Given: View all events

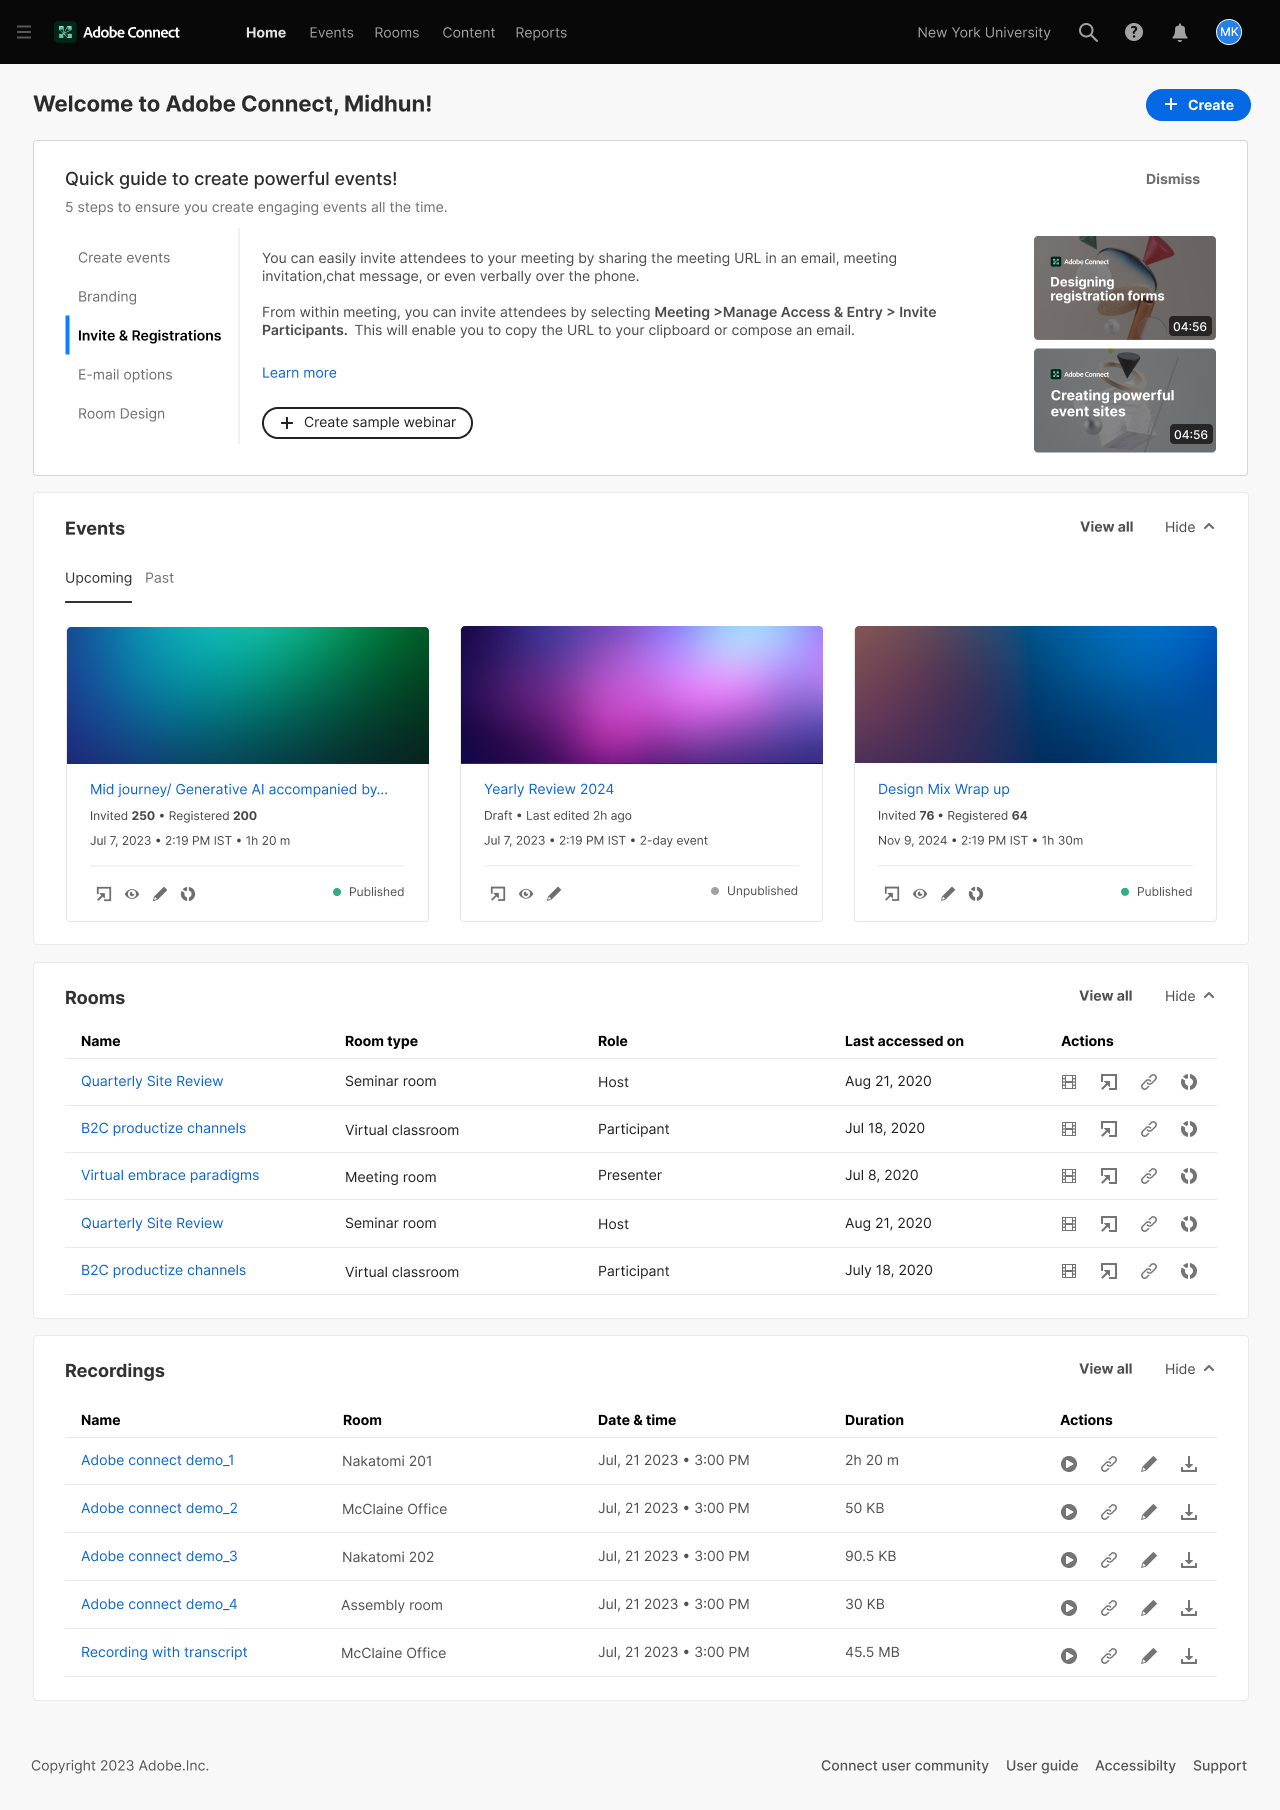Looking at the screenshot, I should click(1107, 527).
